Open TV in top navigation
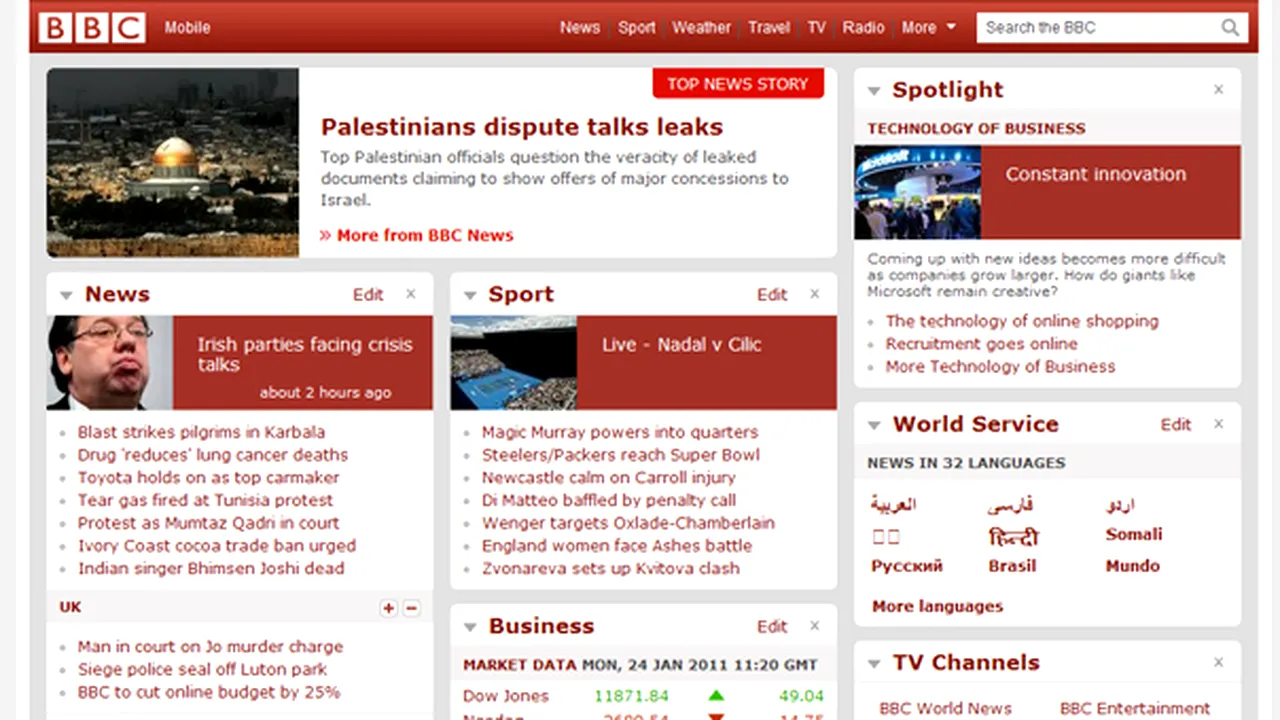The width and height of the screenshot is (1280, 720). pos(817,28)
